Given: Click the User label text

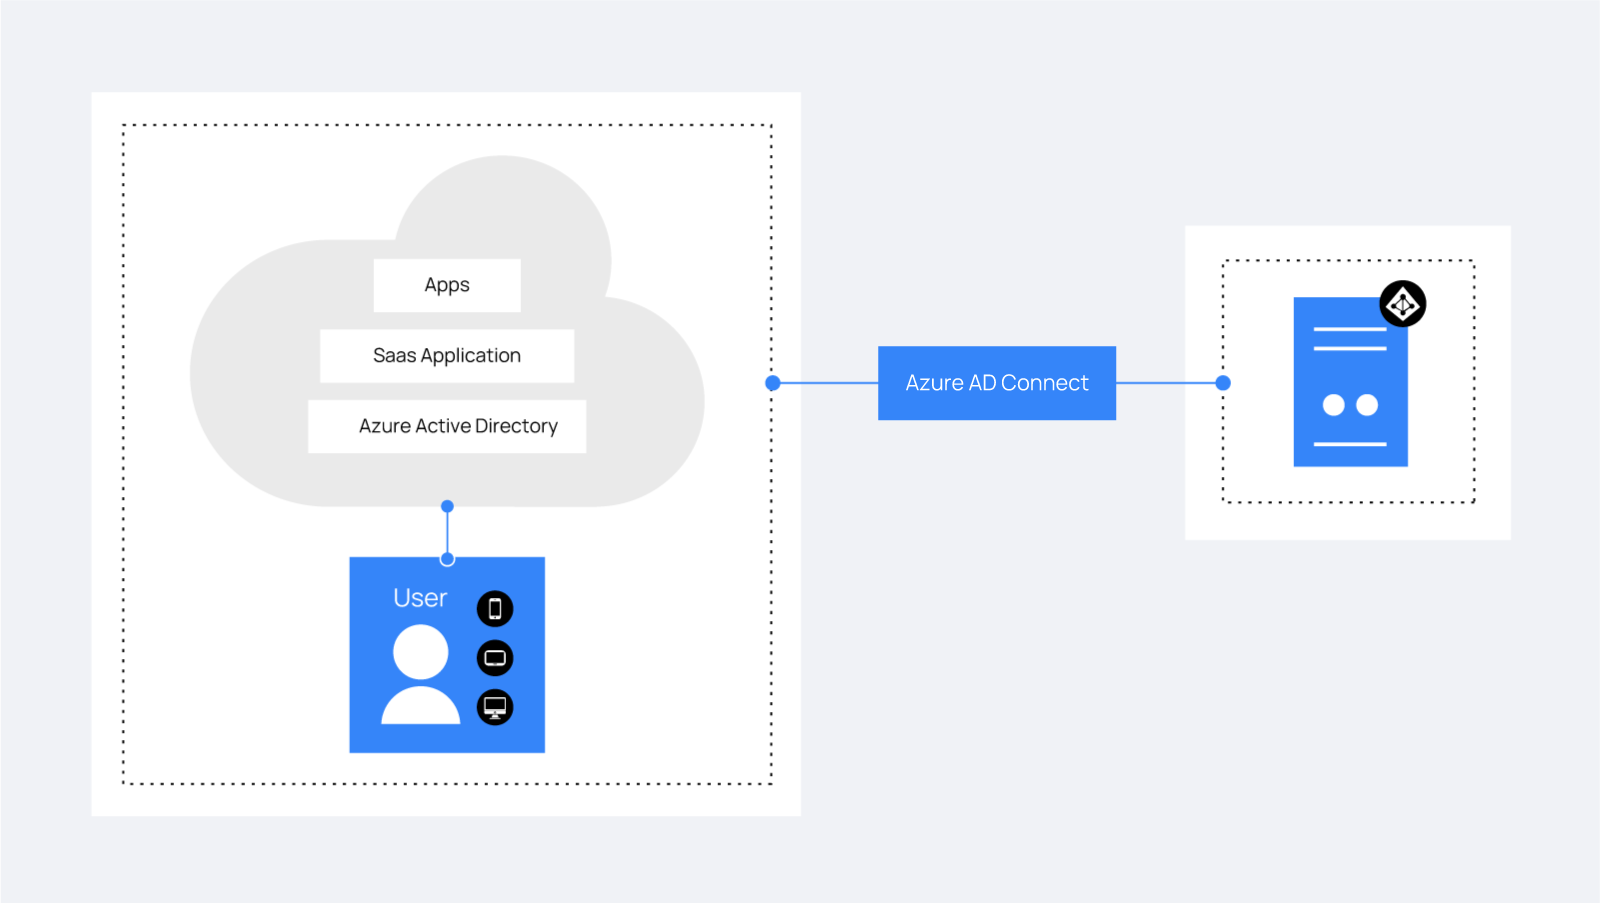Looking at the screenshot, I should 420,598.
